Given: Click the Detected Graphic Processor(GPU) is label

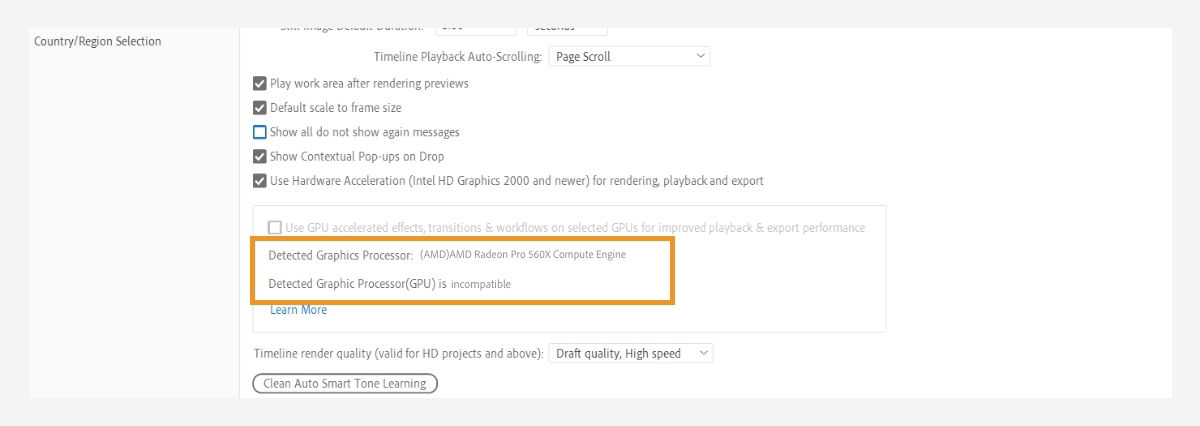Looking at the screenshot, I should (x=357, y=284).
